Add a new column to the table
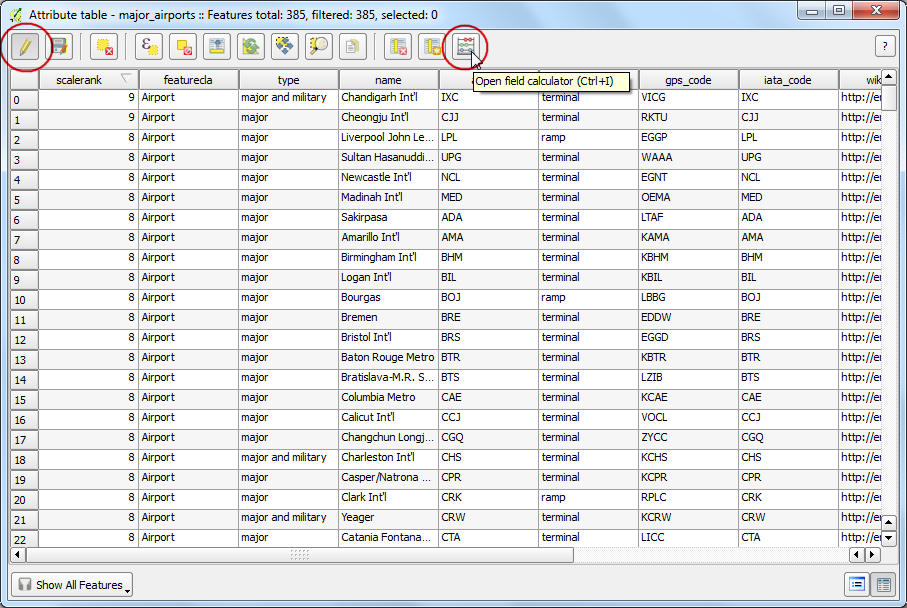The width and height of the screenshot is (907, 608). click(x=432, y=46)
